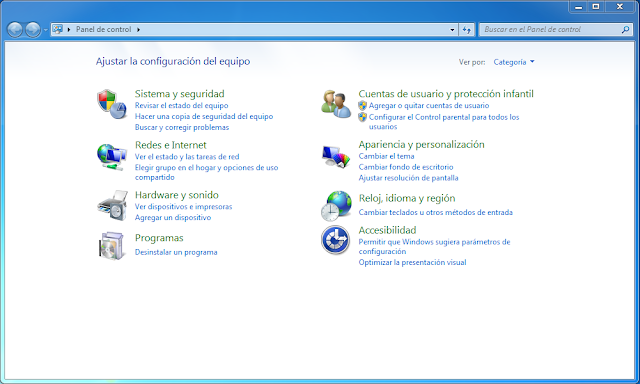640x384 pixels.
Task: Open the Sistema y seguridad shield icon
Action: click(112, 104)
